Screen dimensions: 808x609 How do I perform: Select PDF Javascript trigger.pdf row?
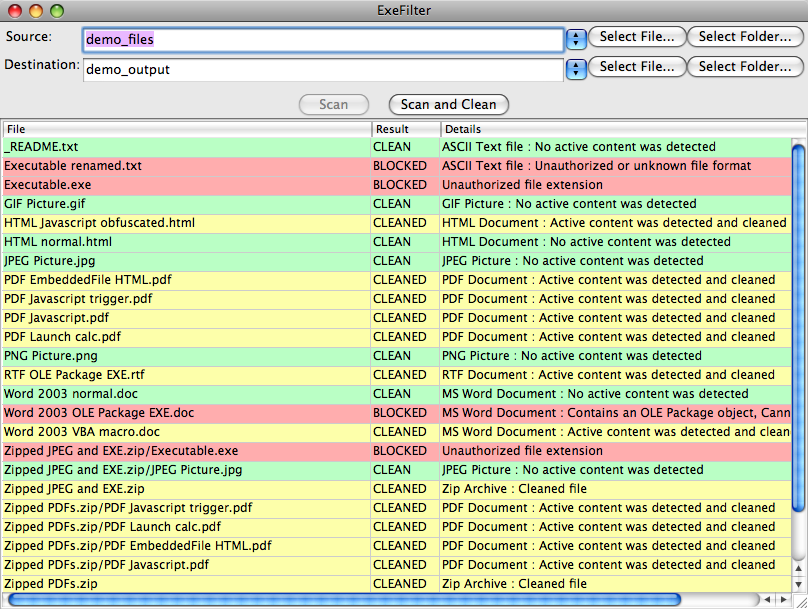(x=397, y=299)
